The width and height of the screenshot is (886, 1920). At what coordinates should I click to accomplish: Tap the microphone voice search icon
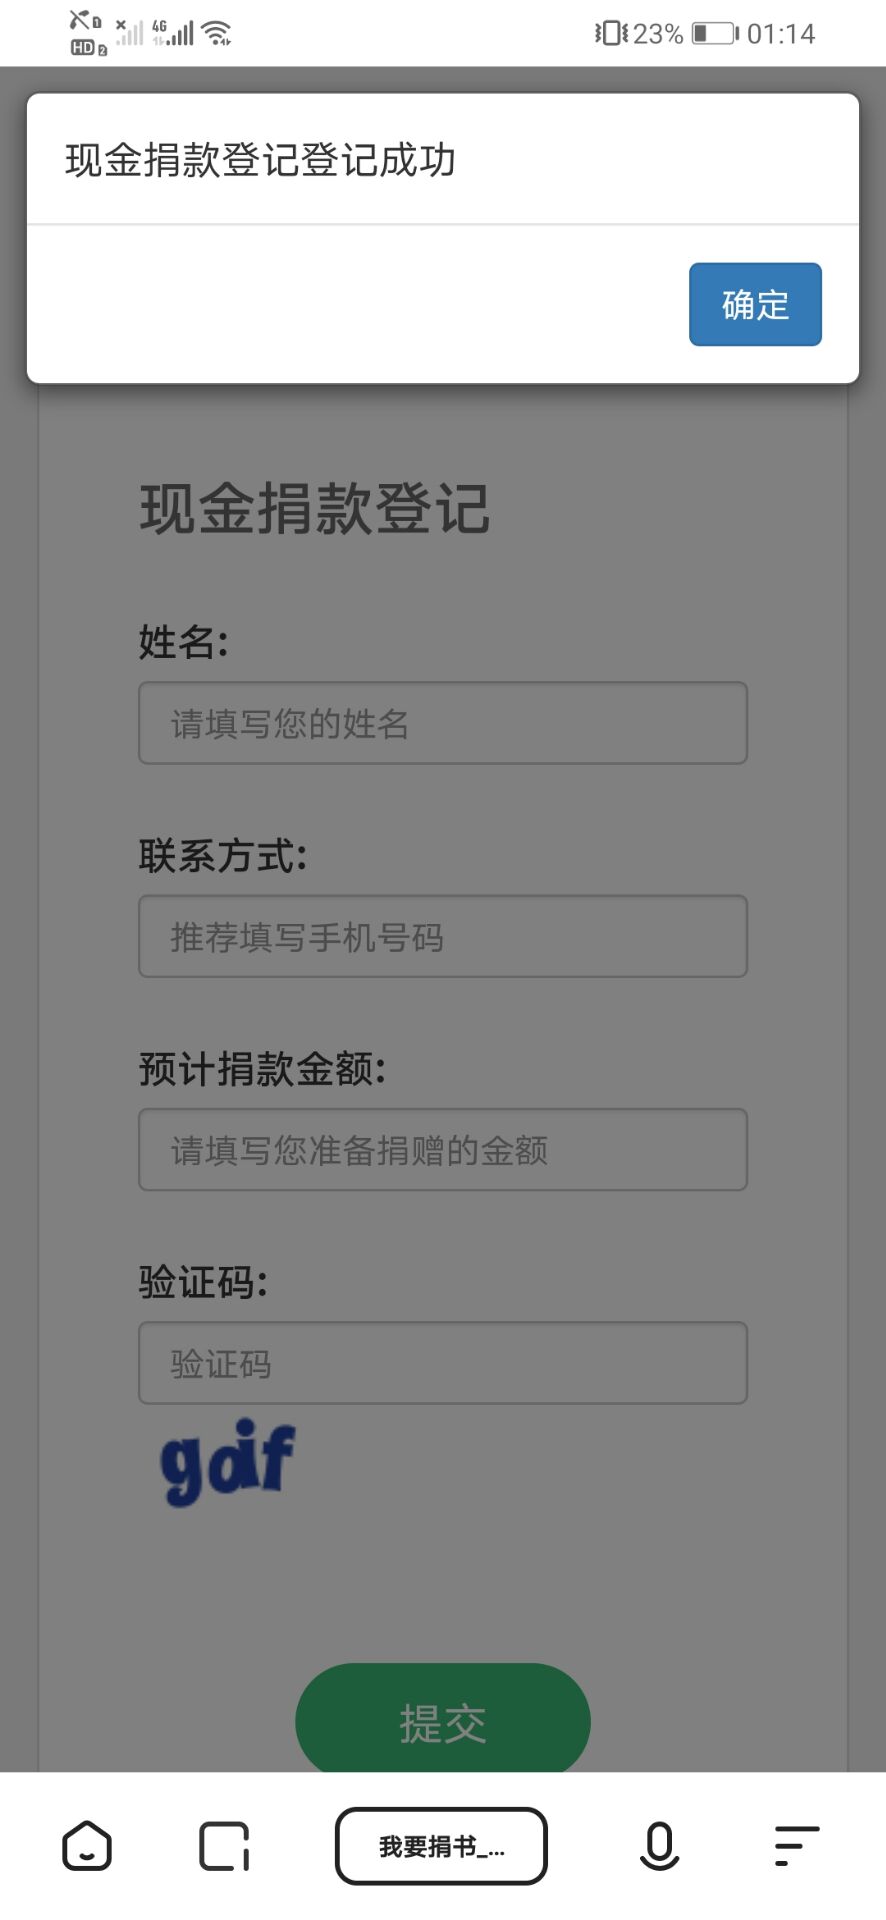pyautogui.click(x=659, y=1846)
